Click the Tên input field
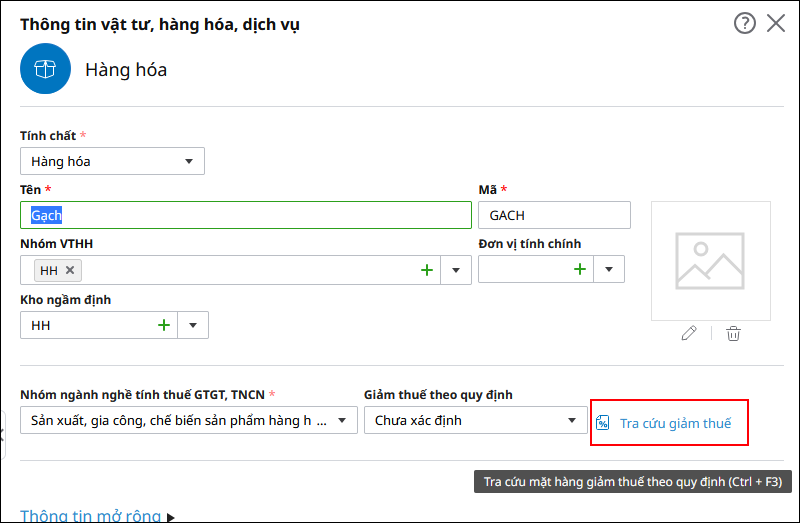 pyautogui.click(x=246, y=215)
